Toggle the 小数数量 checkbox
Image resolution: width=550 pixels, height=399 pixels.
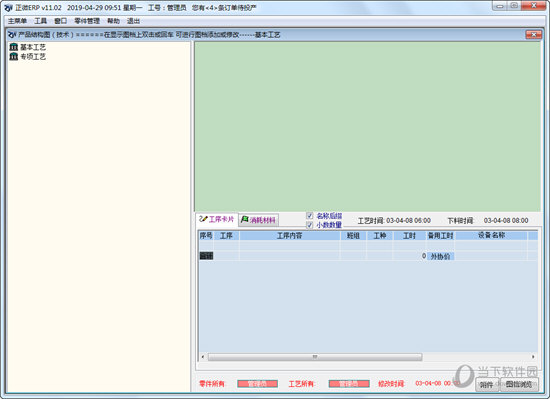[309, 225]
